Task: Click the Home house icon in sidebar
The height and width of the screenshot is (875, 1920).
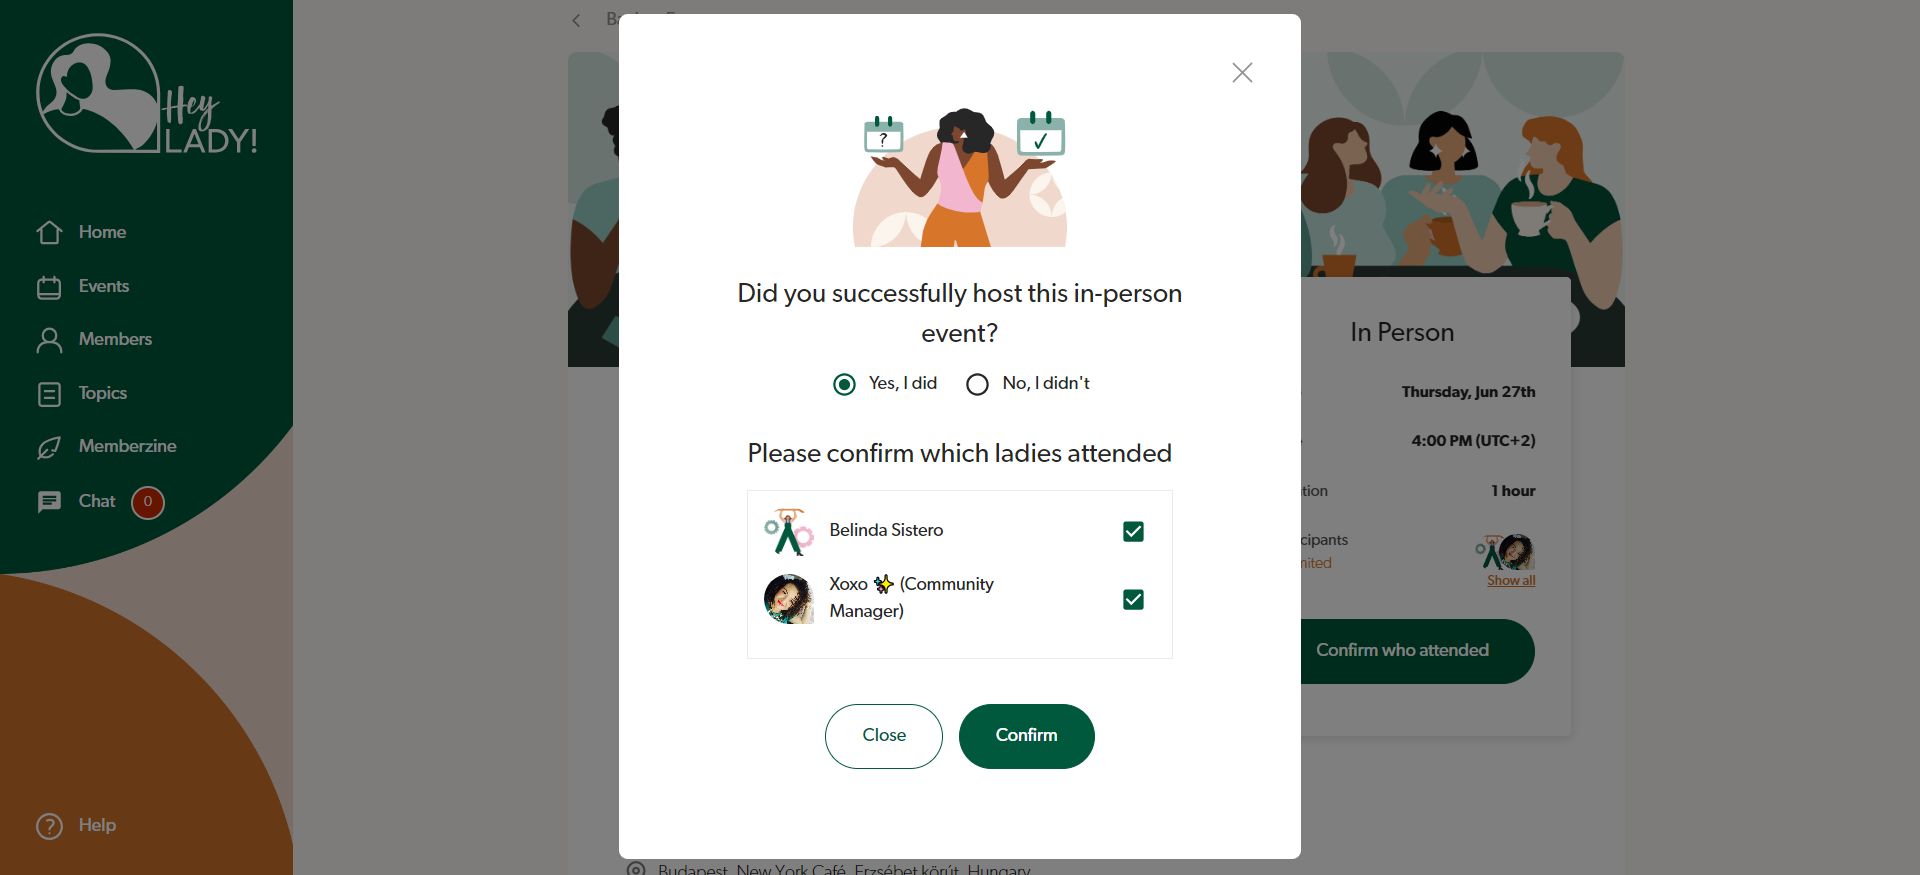Action: [x=49, y=232]
